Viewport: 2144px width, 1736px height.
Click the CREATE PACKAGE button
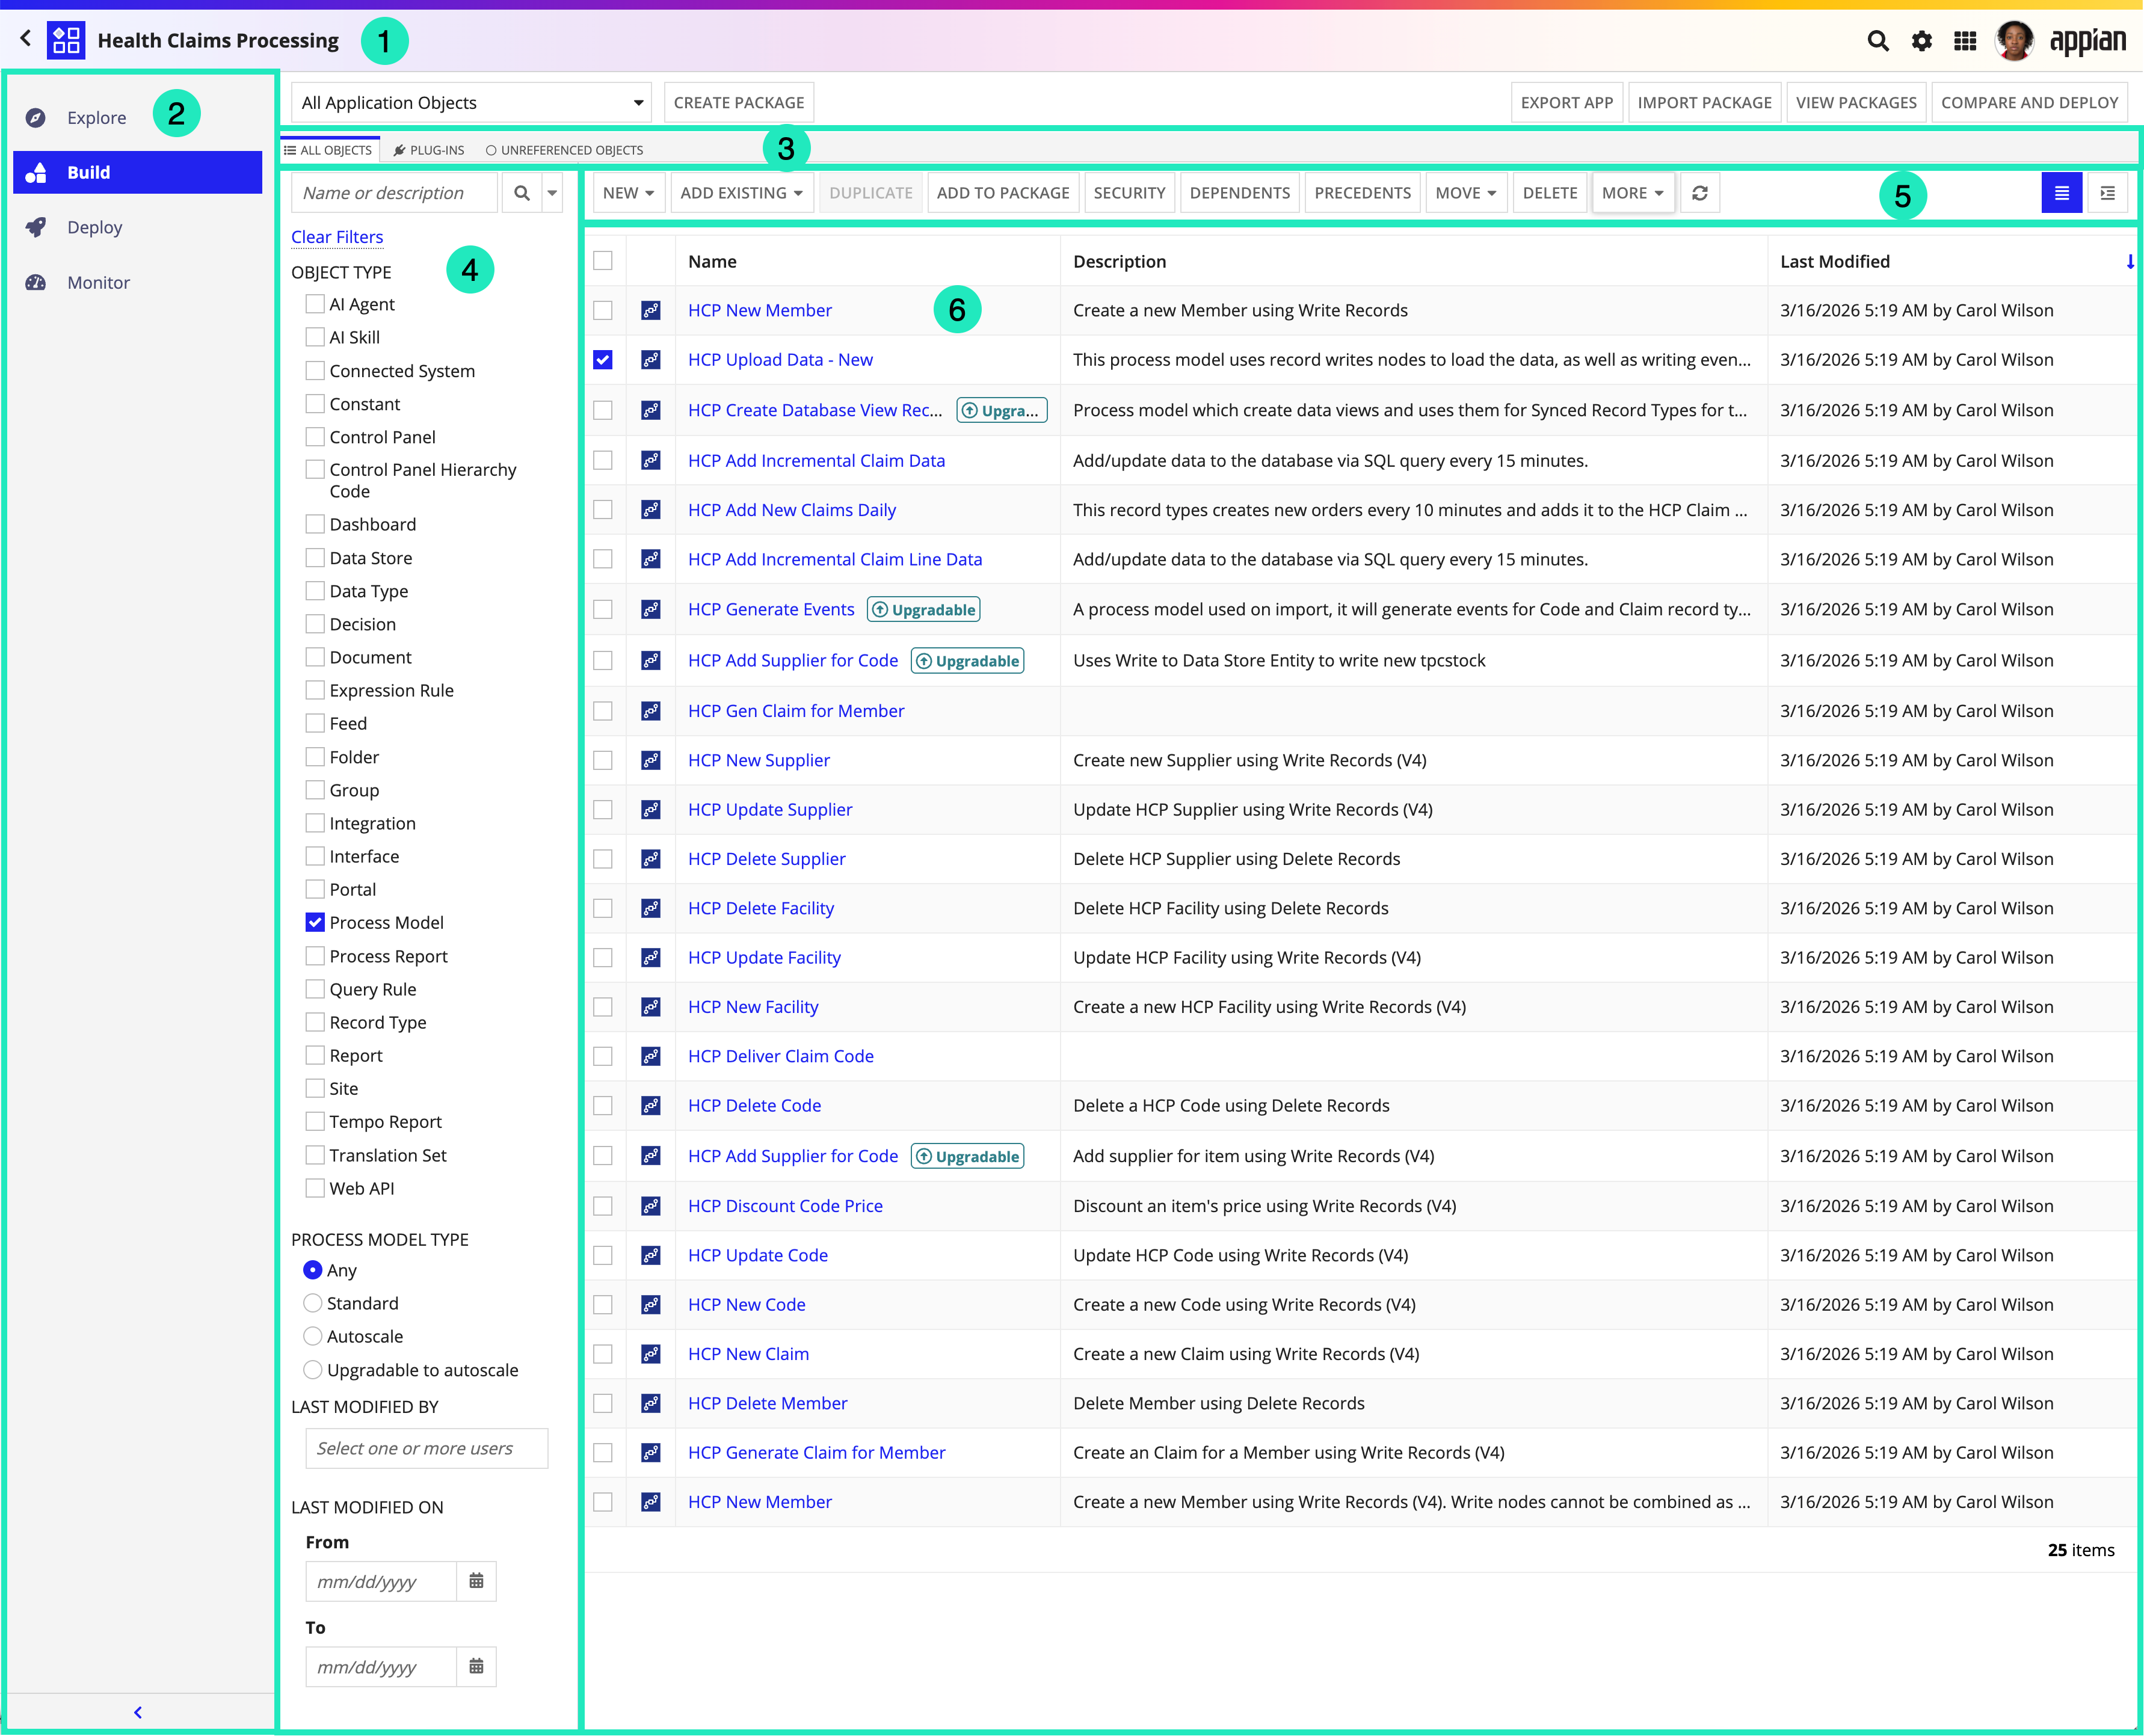(739, 102)
